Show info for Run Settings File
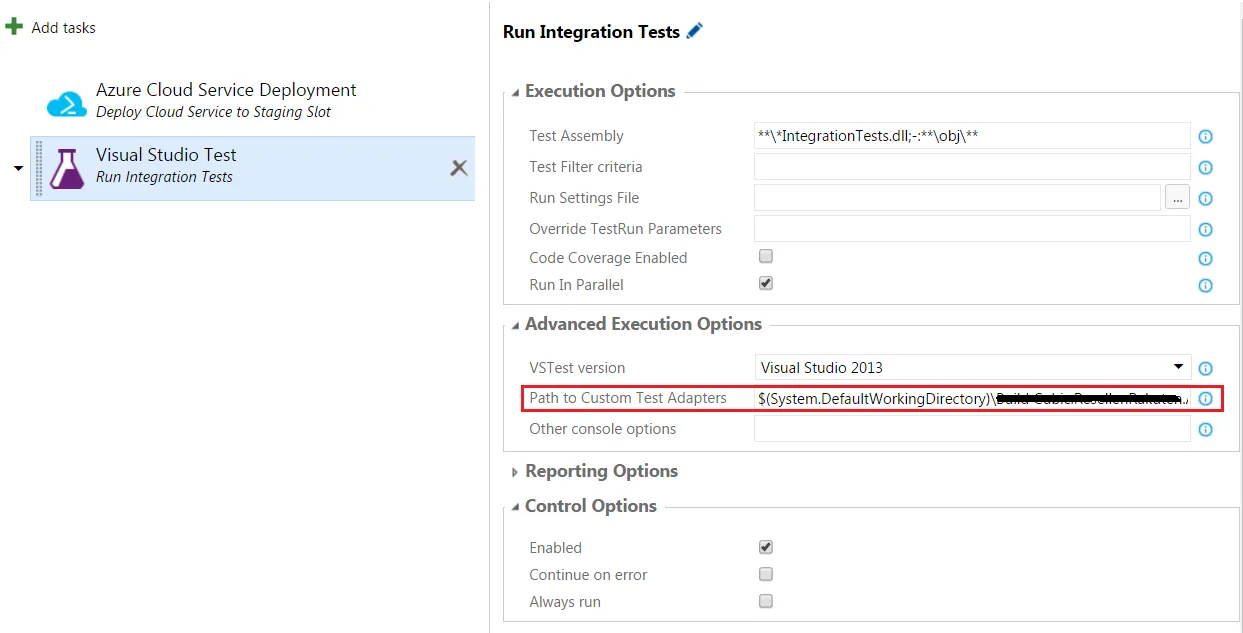The image size is (1243, 633). click(1205, 199)
